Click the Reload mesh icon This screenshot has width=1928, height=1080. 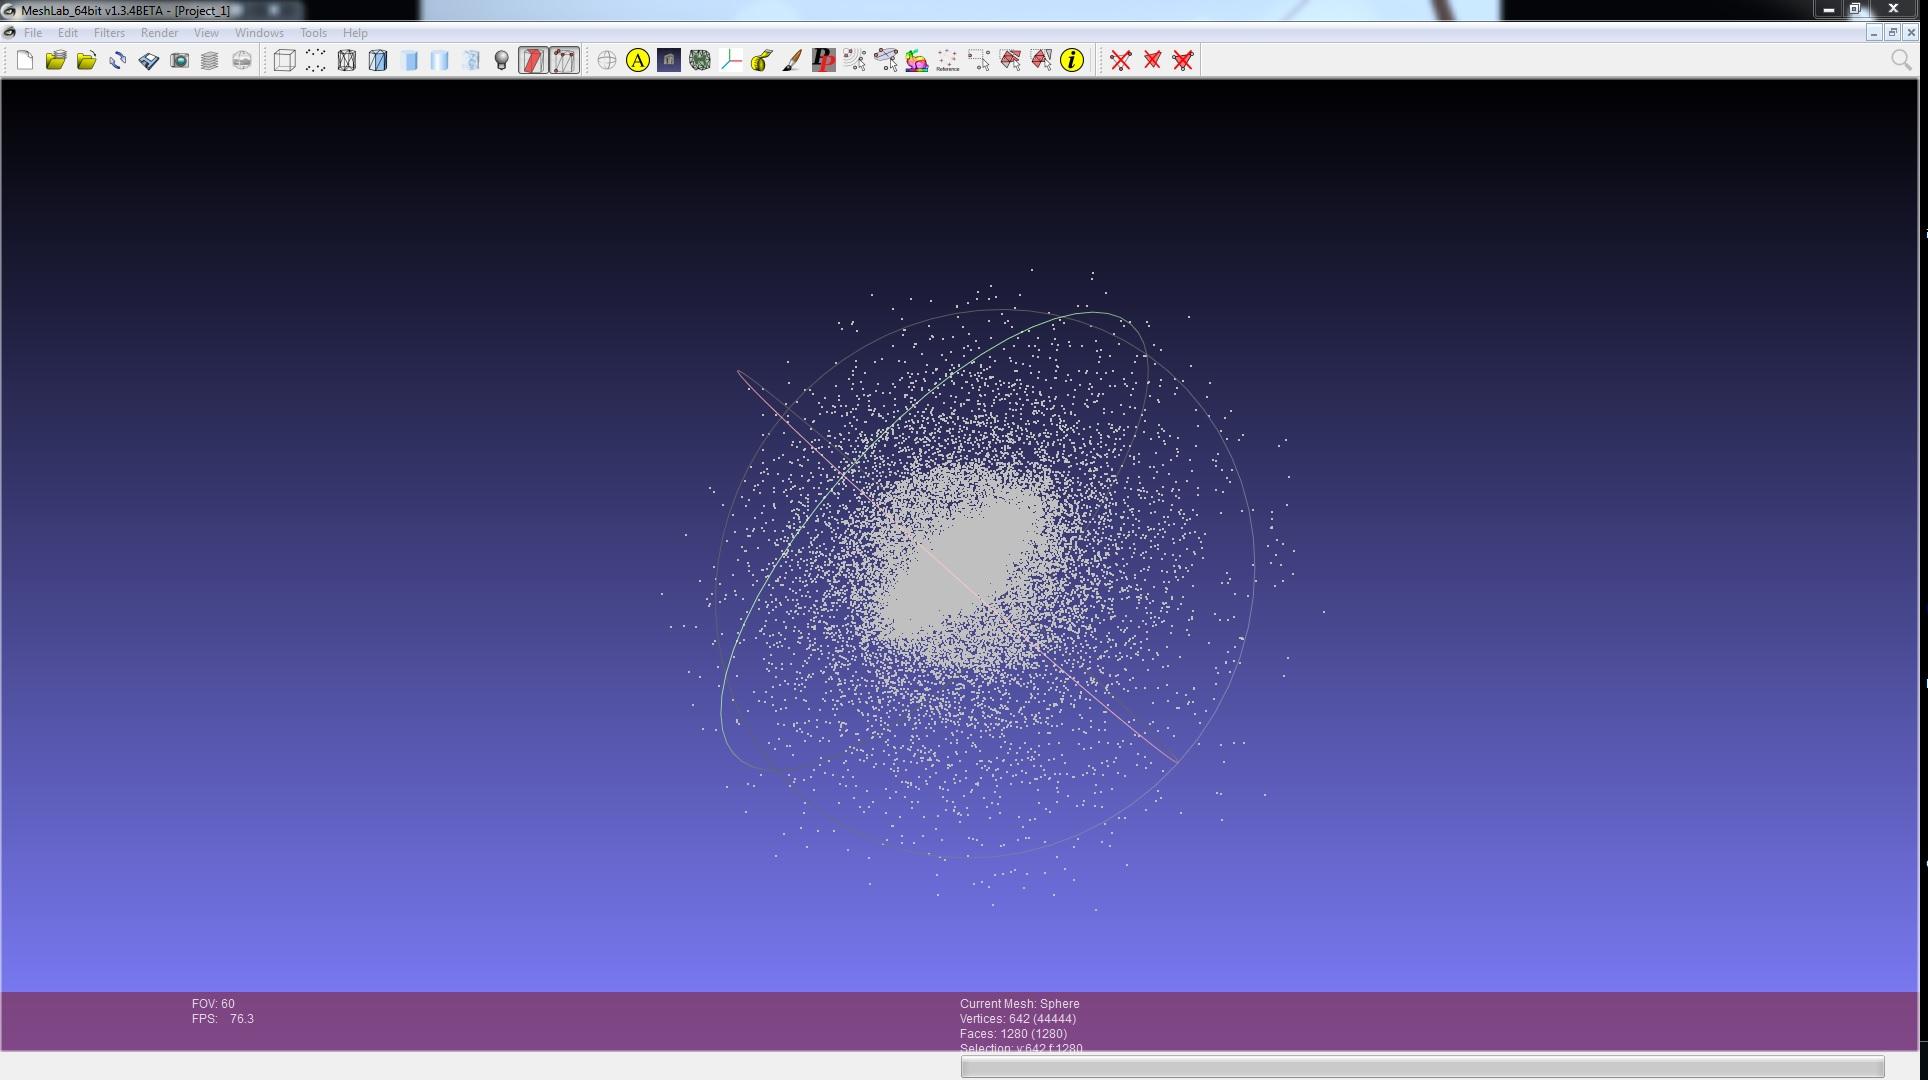118,61
